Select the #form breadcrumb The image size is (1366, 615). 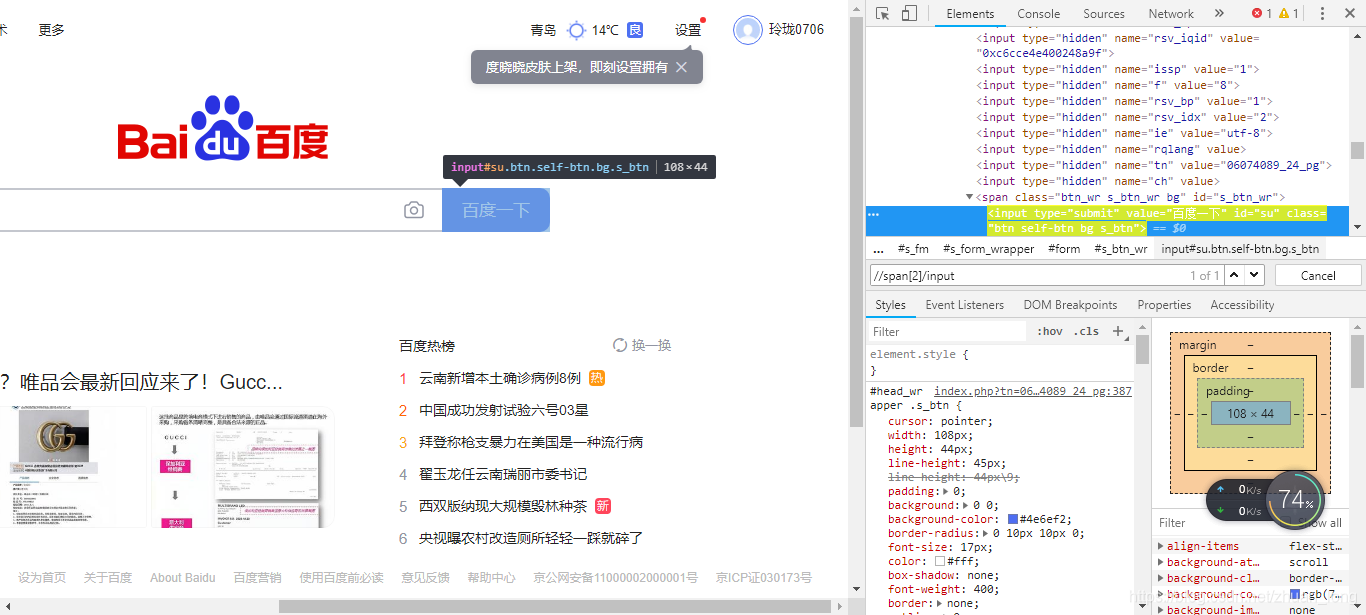coord(1064,249)
